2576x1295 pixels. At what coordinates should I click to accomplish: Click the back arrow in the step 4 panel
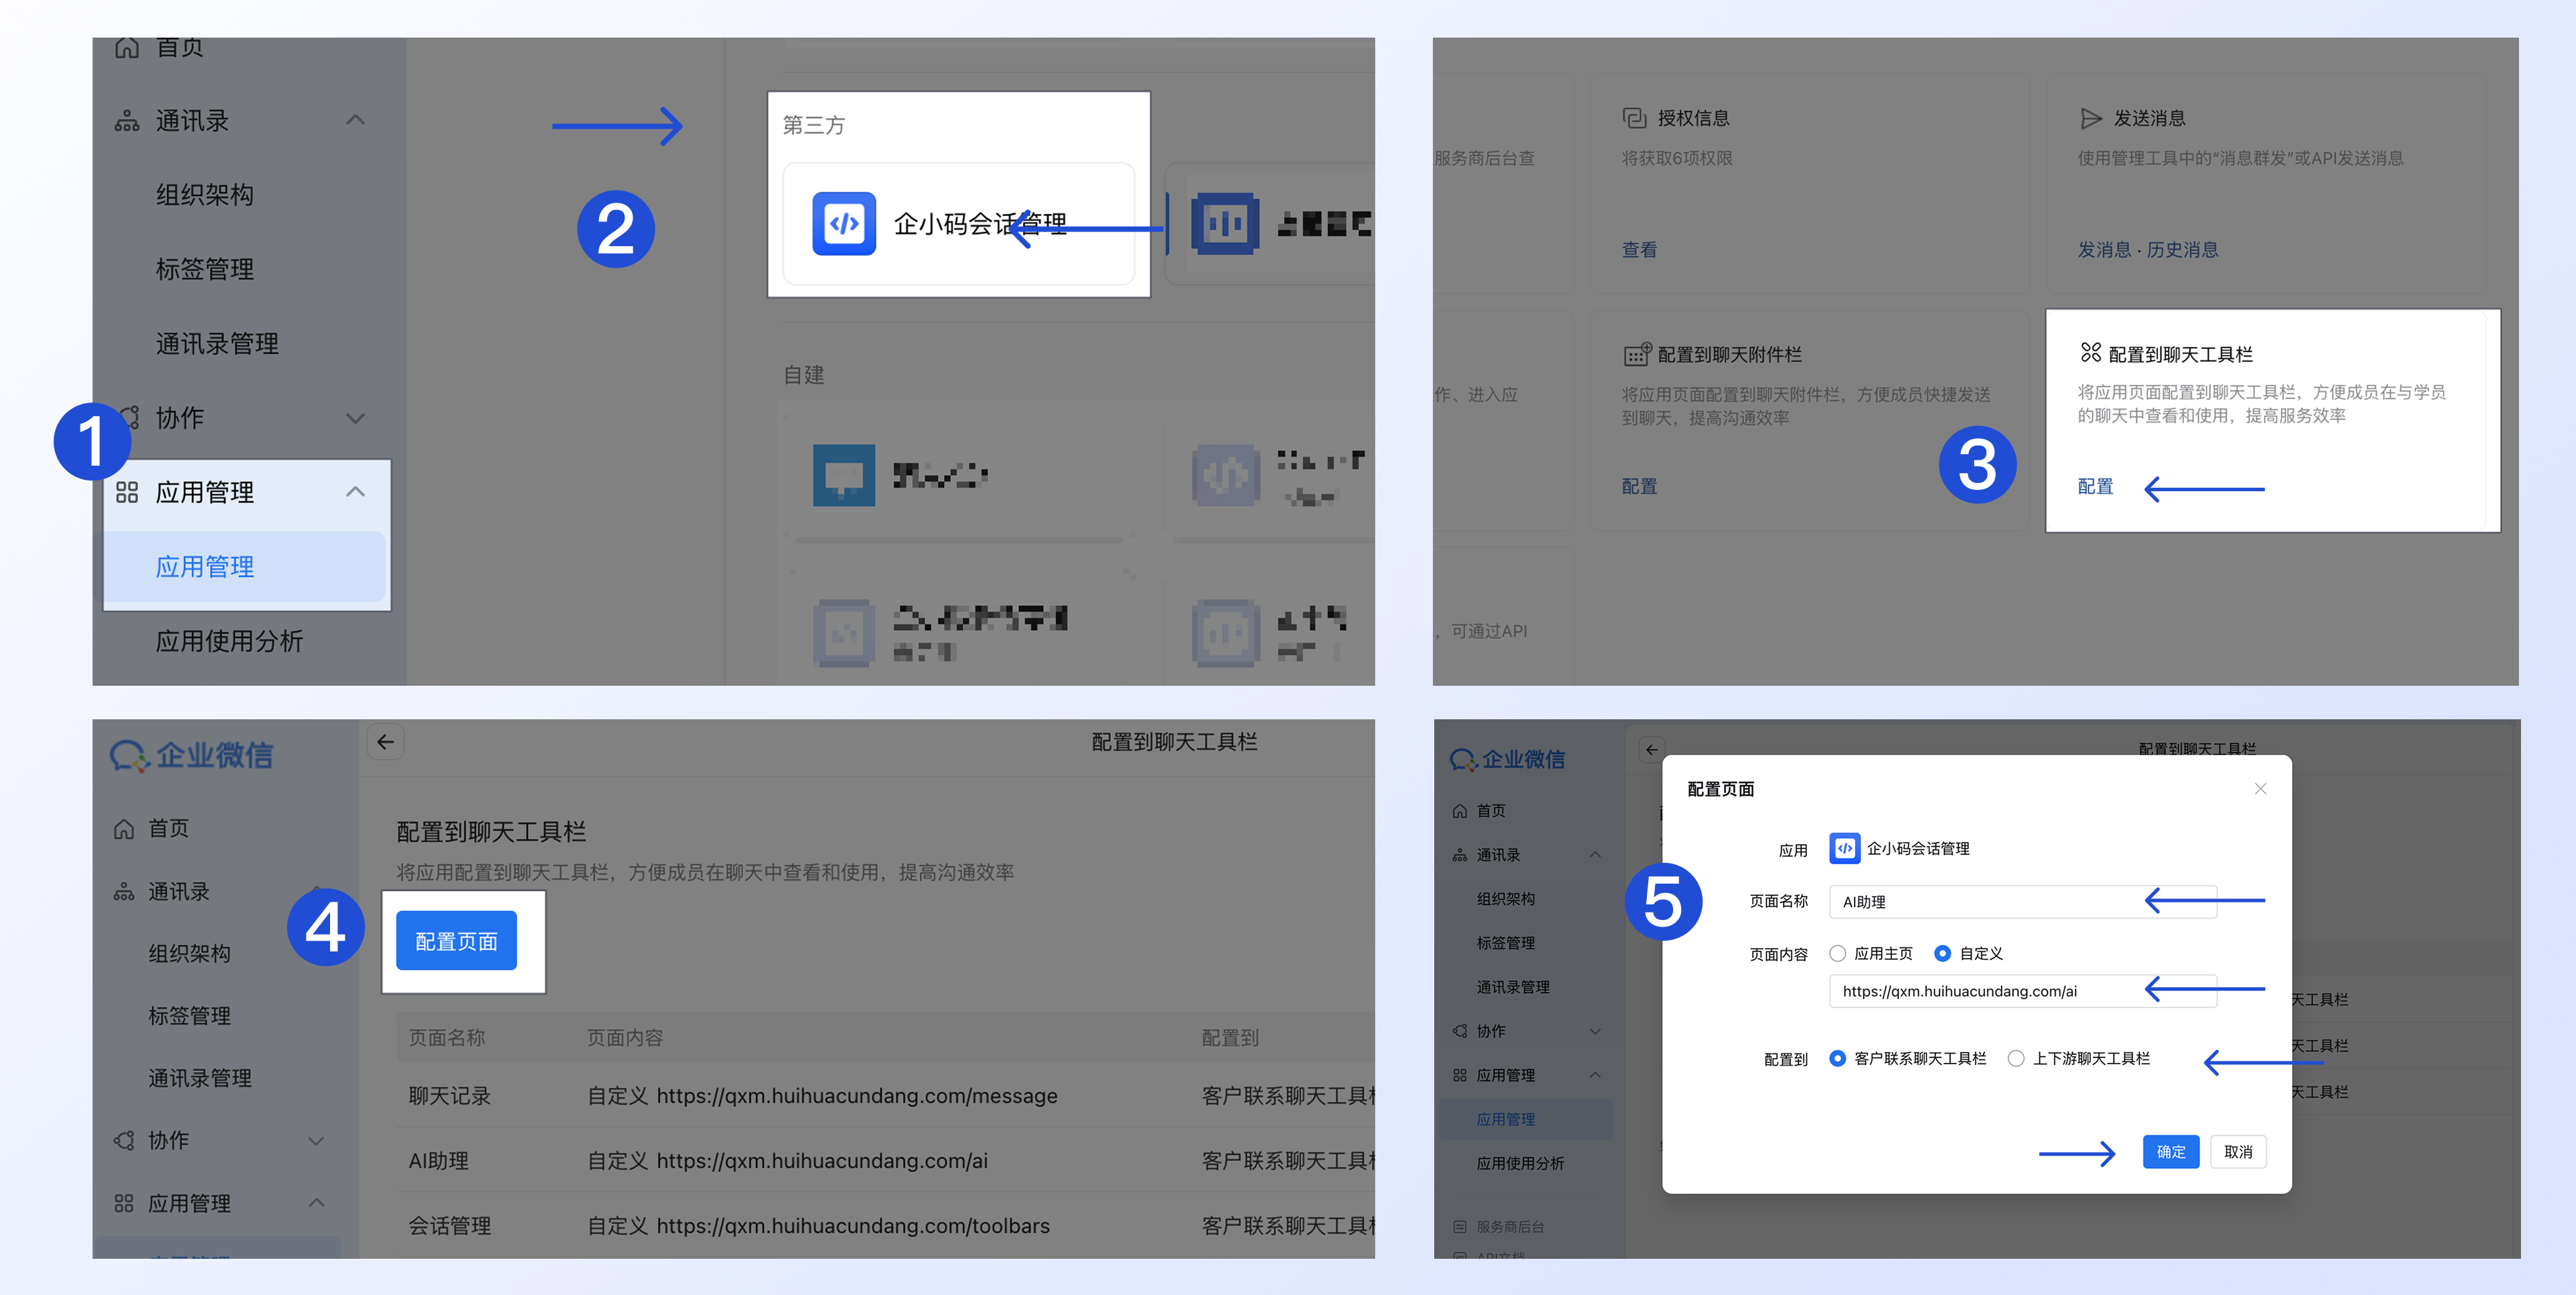tap(386, 742)
